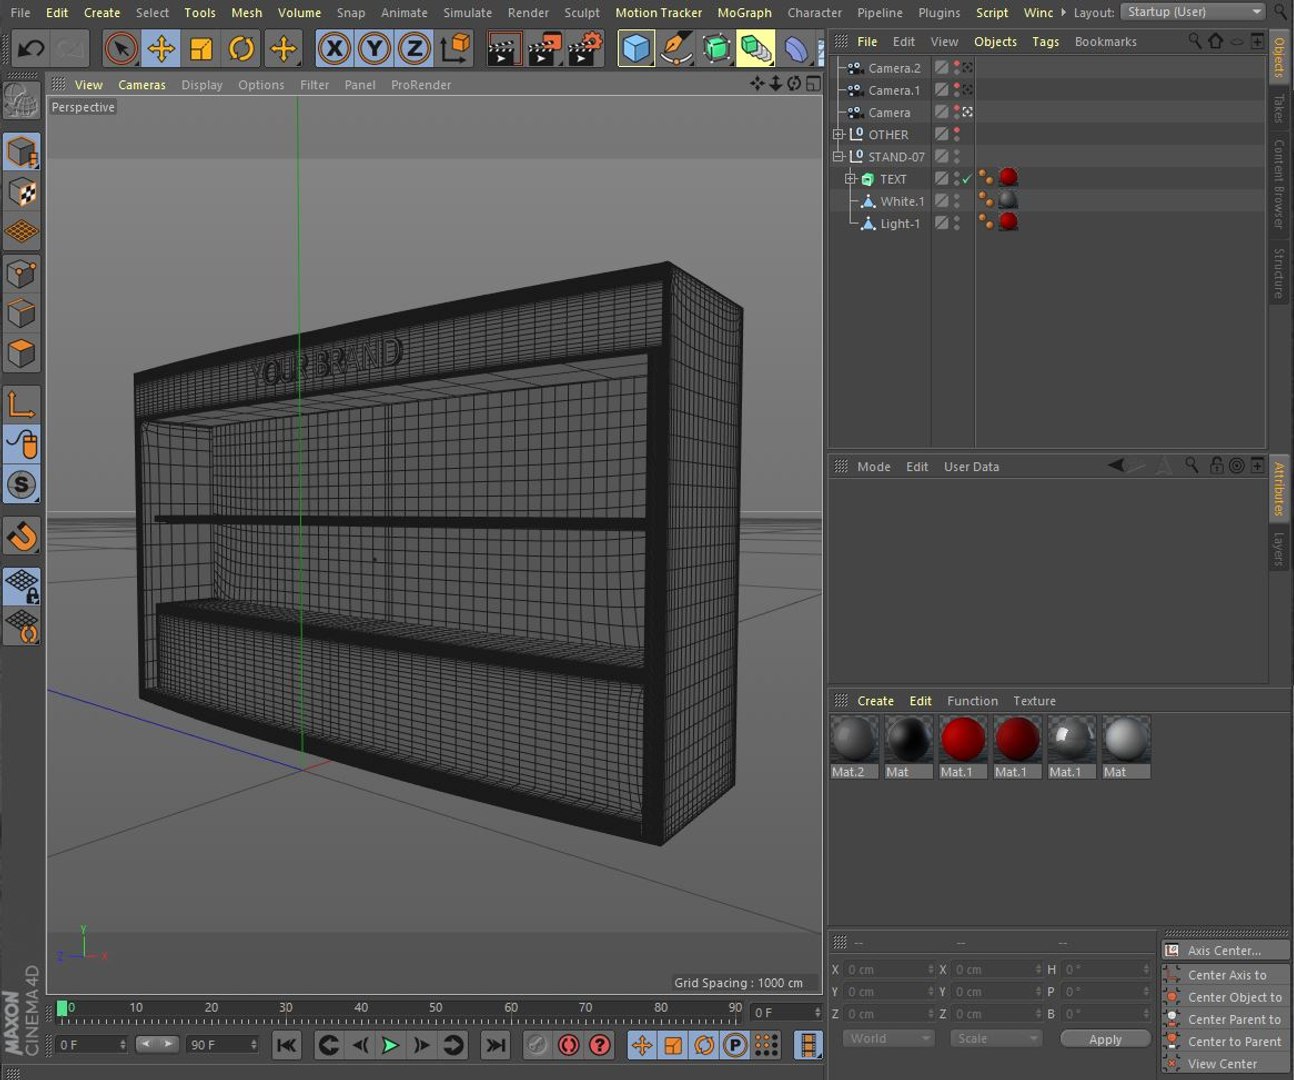
Task: Toggle visibility dots for OTHER object
Action: (x=957, y=134)
